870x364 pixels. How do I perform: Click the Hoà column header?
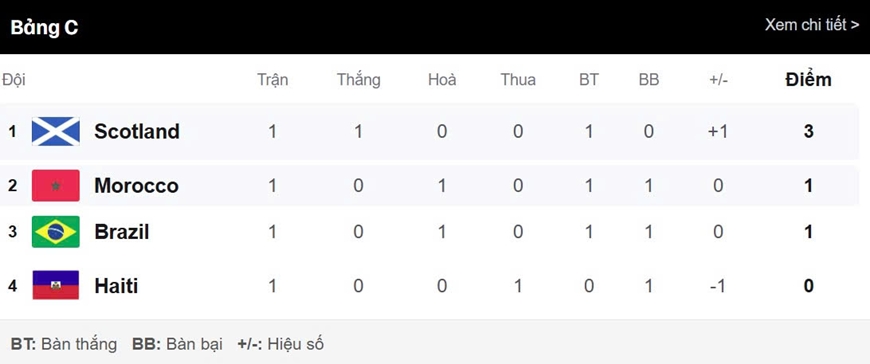(442, 80)
